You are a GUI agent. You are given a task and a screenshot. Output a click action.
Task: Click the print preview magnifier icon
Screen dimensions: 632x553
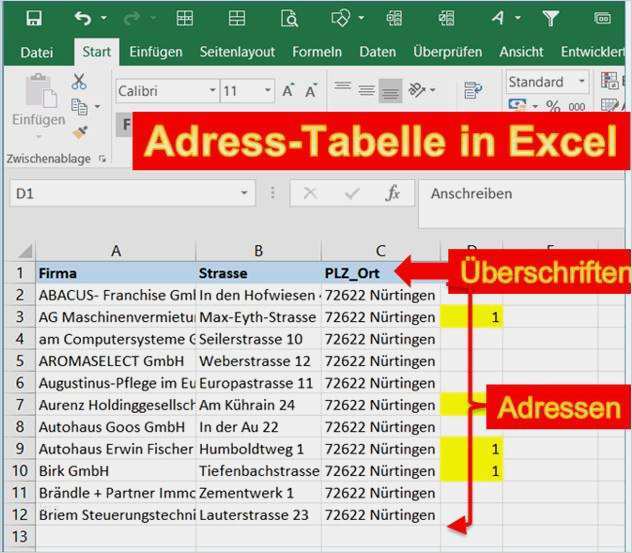(x=289, y=18)
